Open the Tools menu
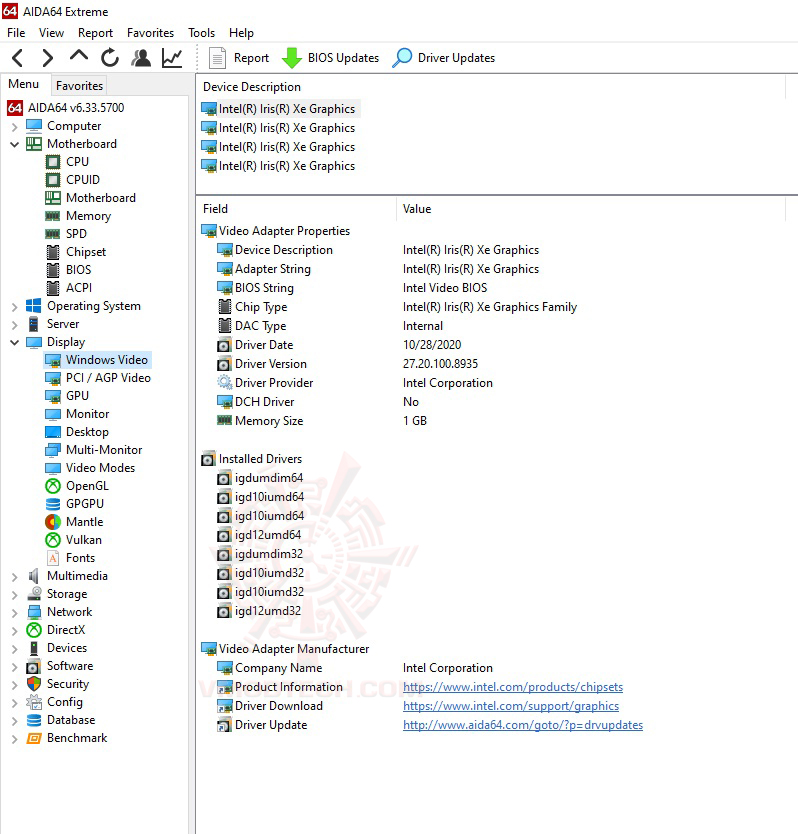Screen dimensions: 798x834 tap(201, 33)
